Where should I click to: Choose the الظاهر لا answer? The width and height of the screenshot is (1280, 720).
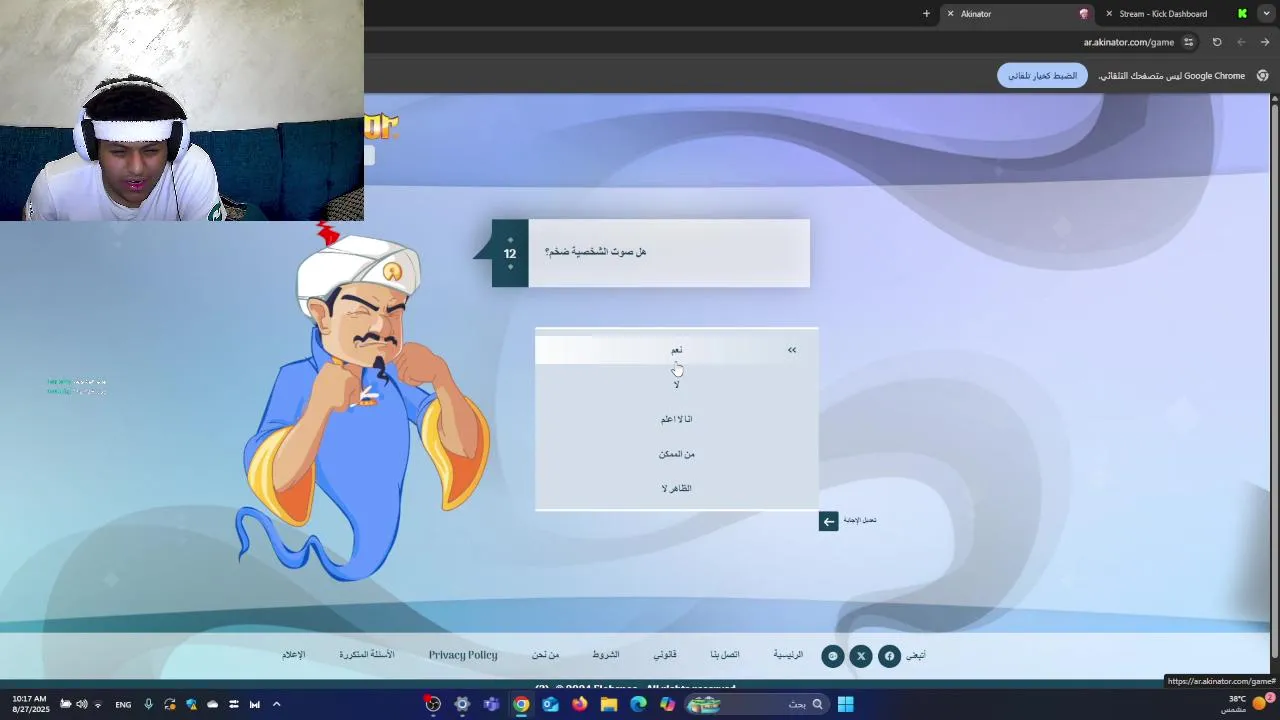(677, 488)
